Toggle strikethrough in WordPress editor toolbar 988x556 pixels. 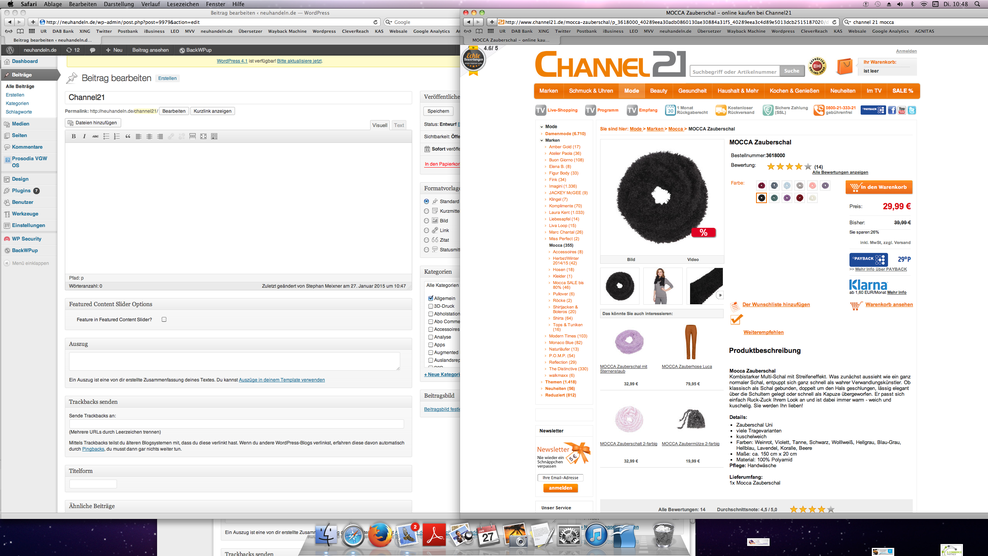(95, 136)
